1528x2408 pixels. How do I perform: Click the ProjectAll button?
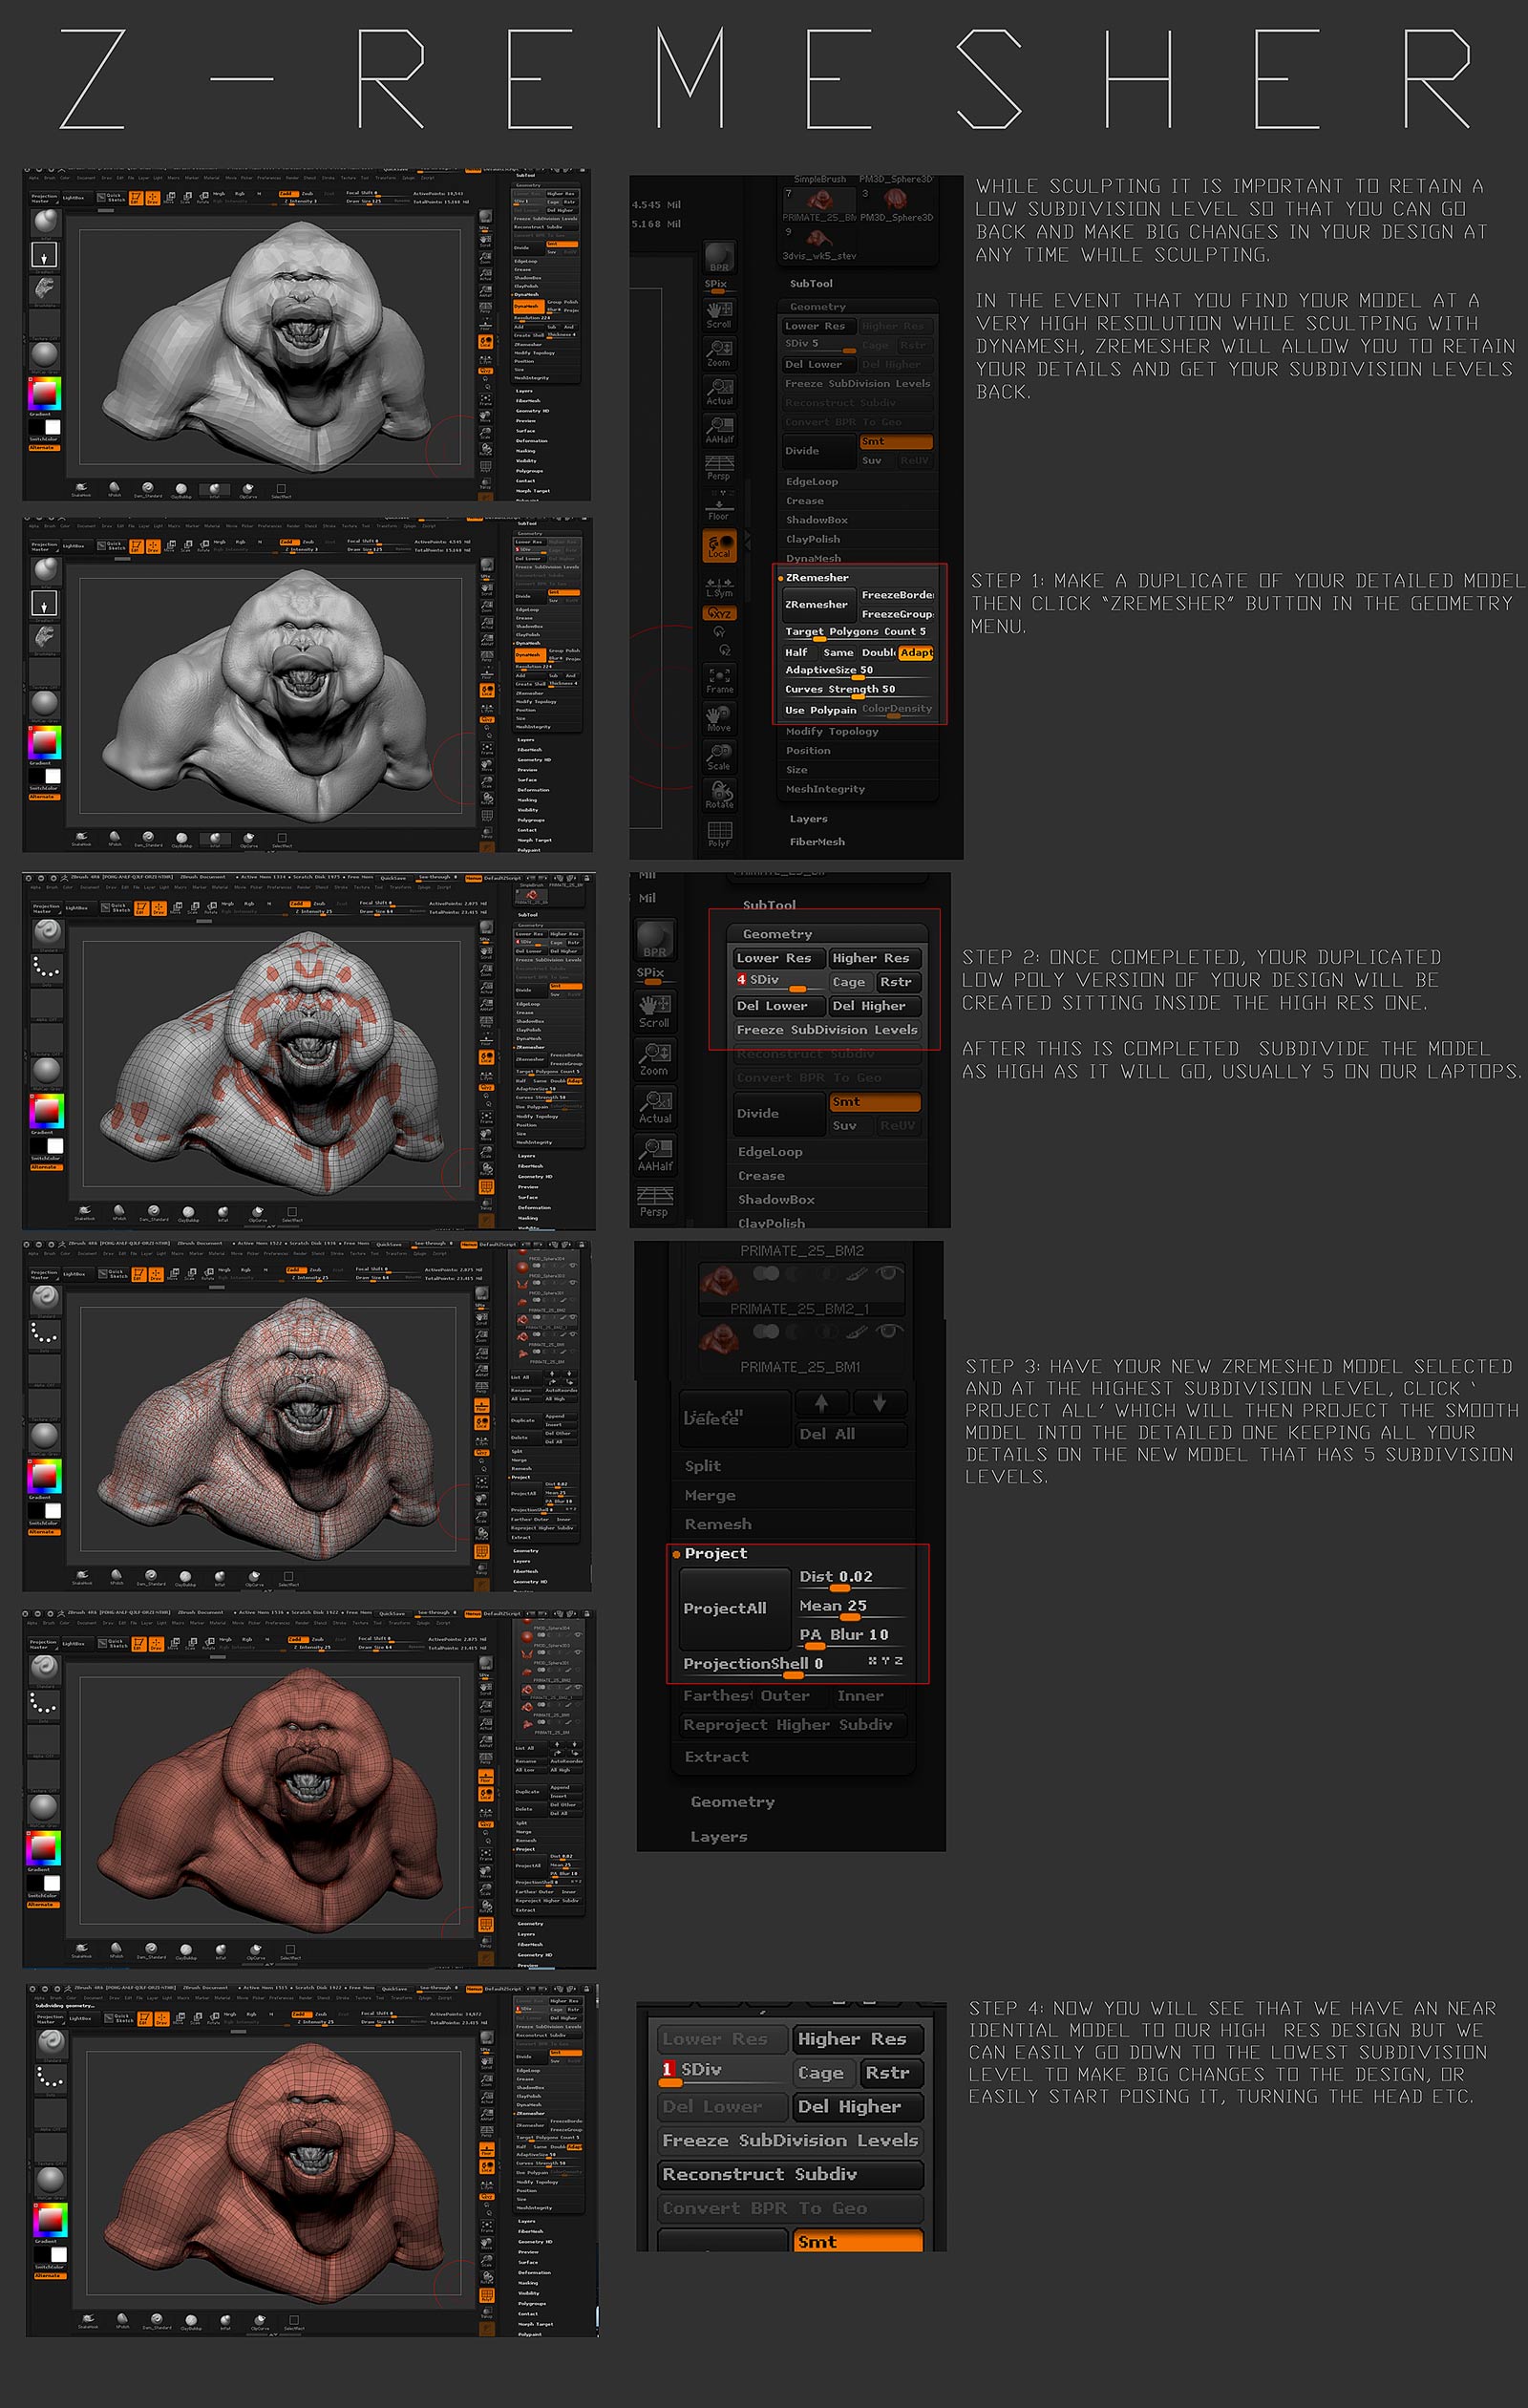coord(735,1608)
